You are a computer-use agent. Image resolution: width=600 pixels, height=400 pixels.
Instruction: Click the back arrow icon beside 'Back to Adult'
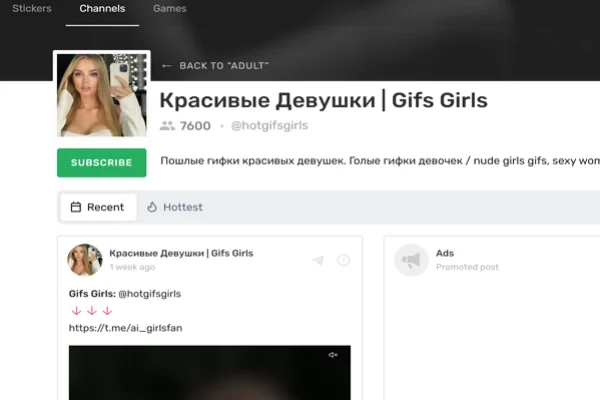(x=166, y=66)
